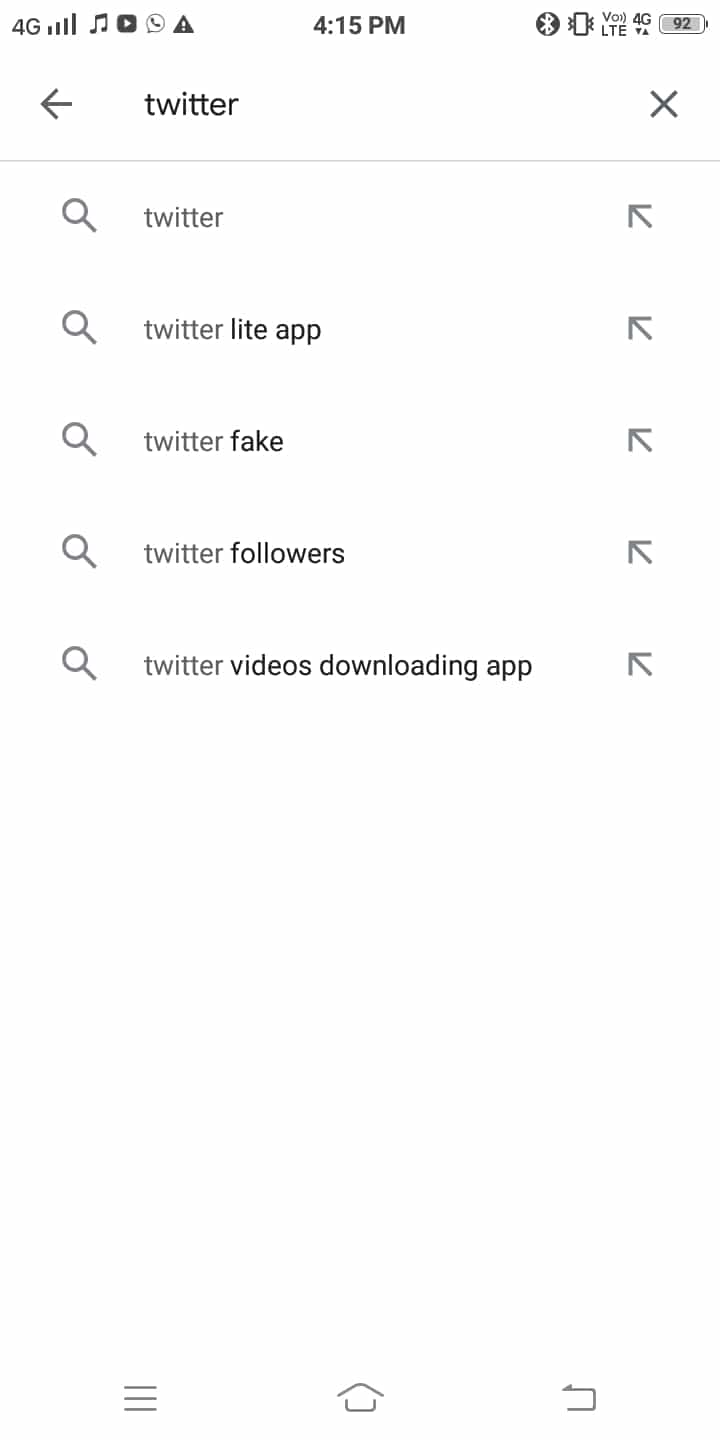Tap the fill-in arrow for 'twitter followers'

tap(640, 552)
